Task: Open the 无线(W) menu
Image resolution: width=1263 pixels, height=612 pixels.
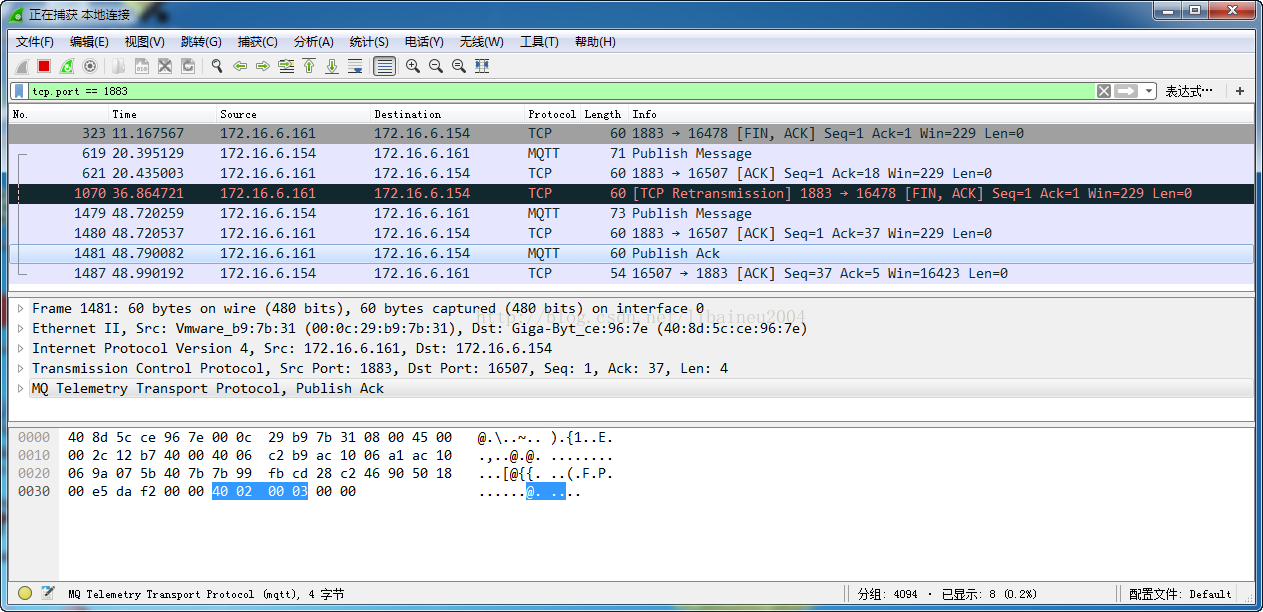Action: coord(481,42)
